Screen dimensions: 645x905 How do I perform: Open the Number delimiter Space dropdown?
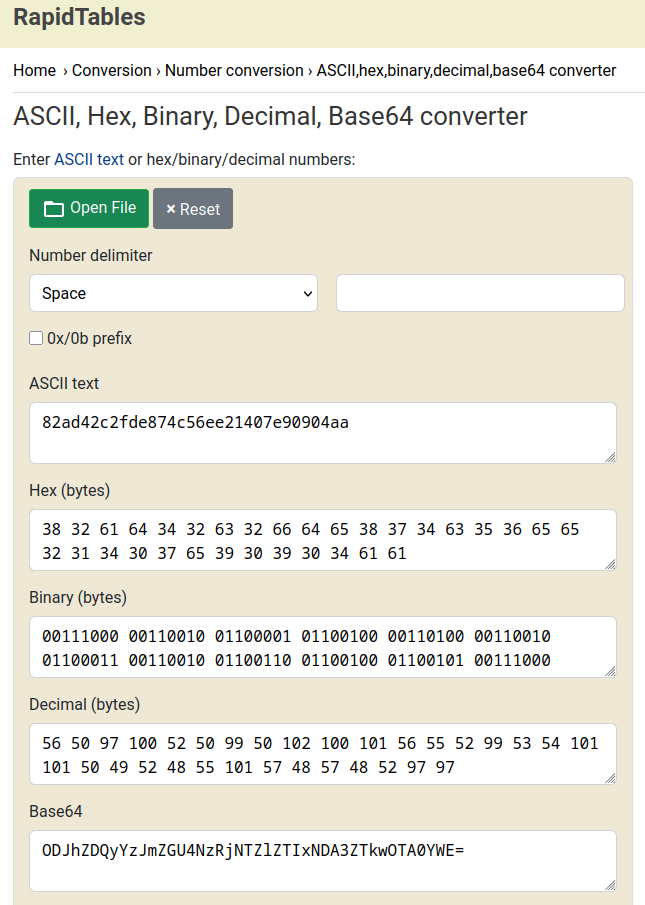[x=174, y=293]
